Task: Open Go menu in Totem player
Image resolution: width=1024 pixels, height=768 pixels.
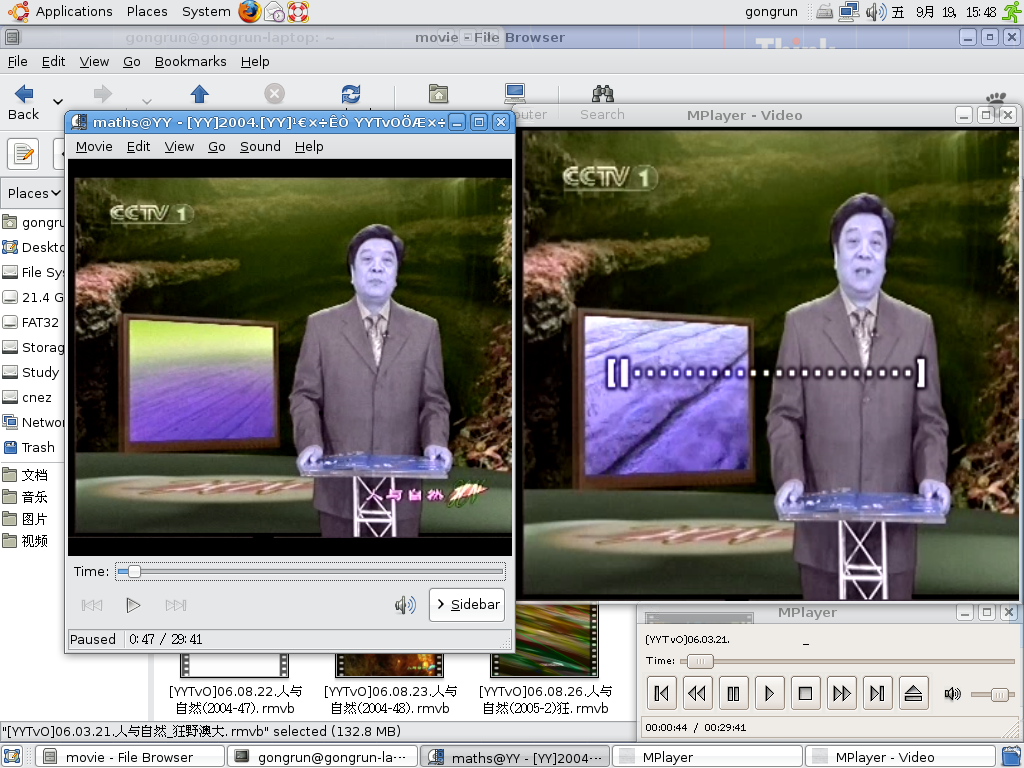Action: (x=217, y=146)
